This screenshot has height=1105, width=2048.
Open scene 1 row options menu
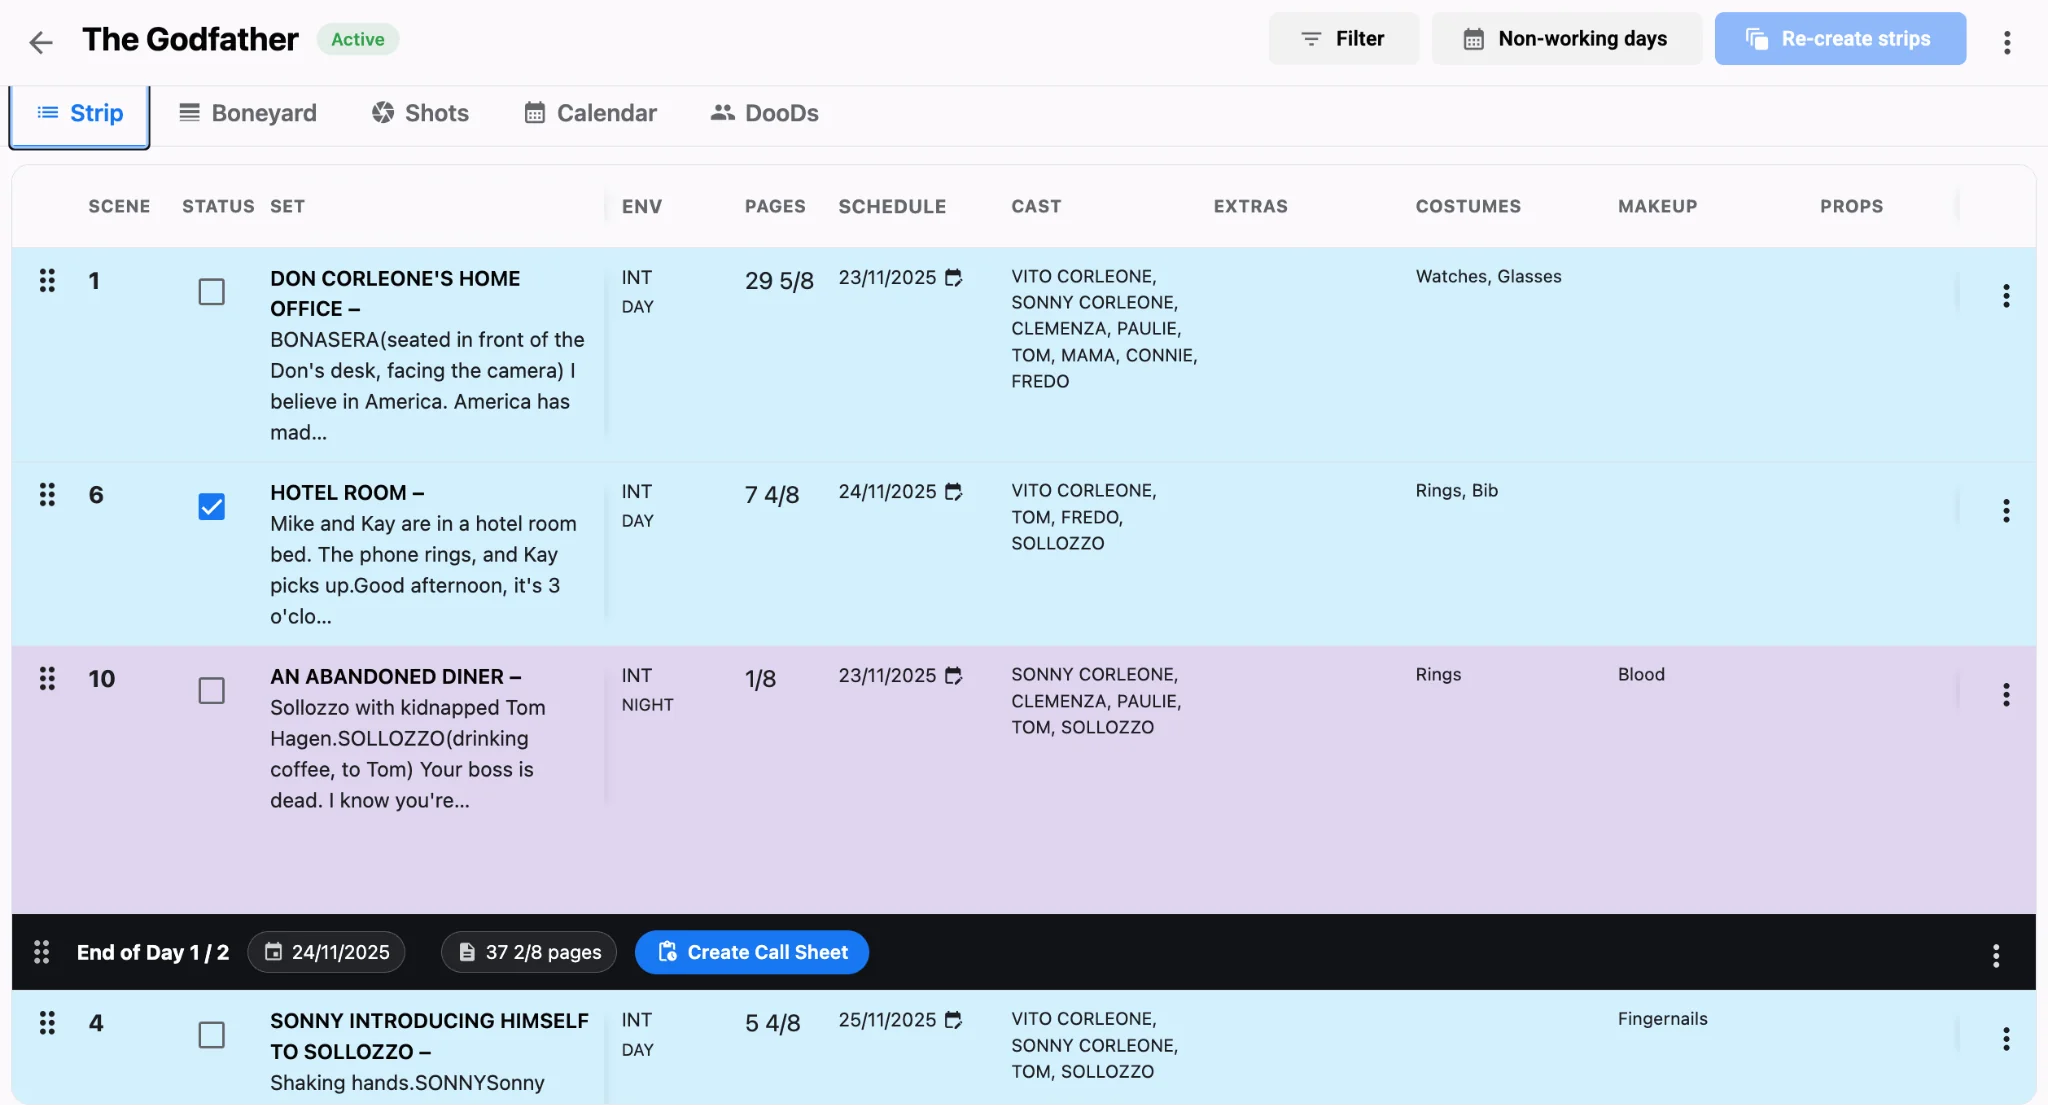[x=2005, y=296]
